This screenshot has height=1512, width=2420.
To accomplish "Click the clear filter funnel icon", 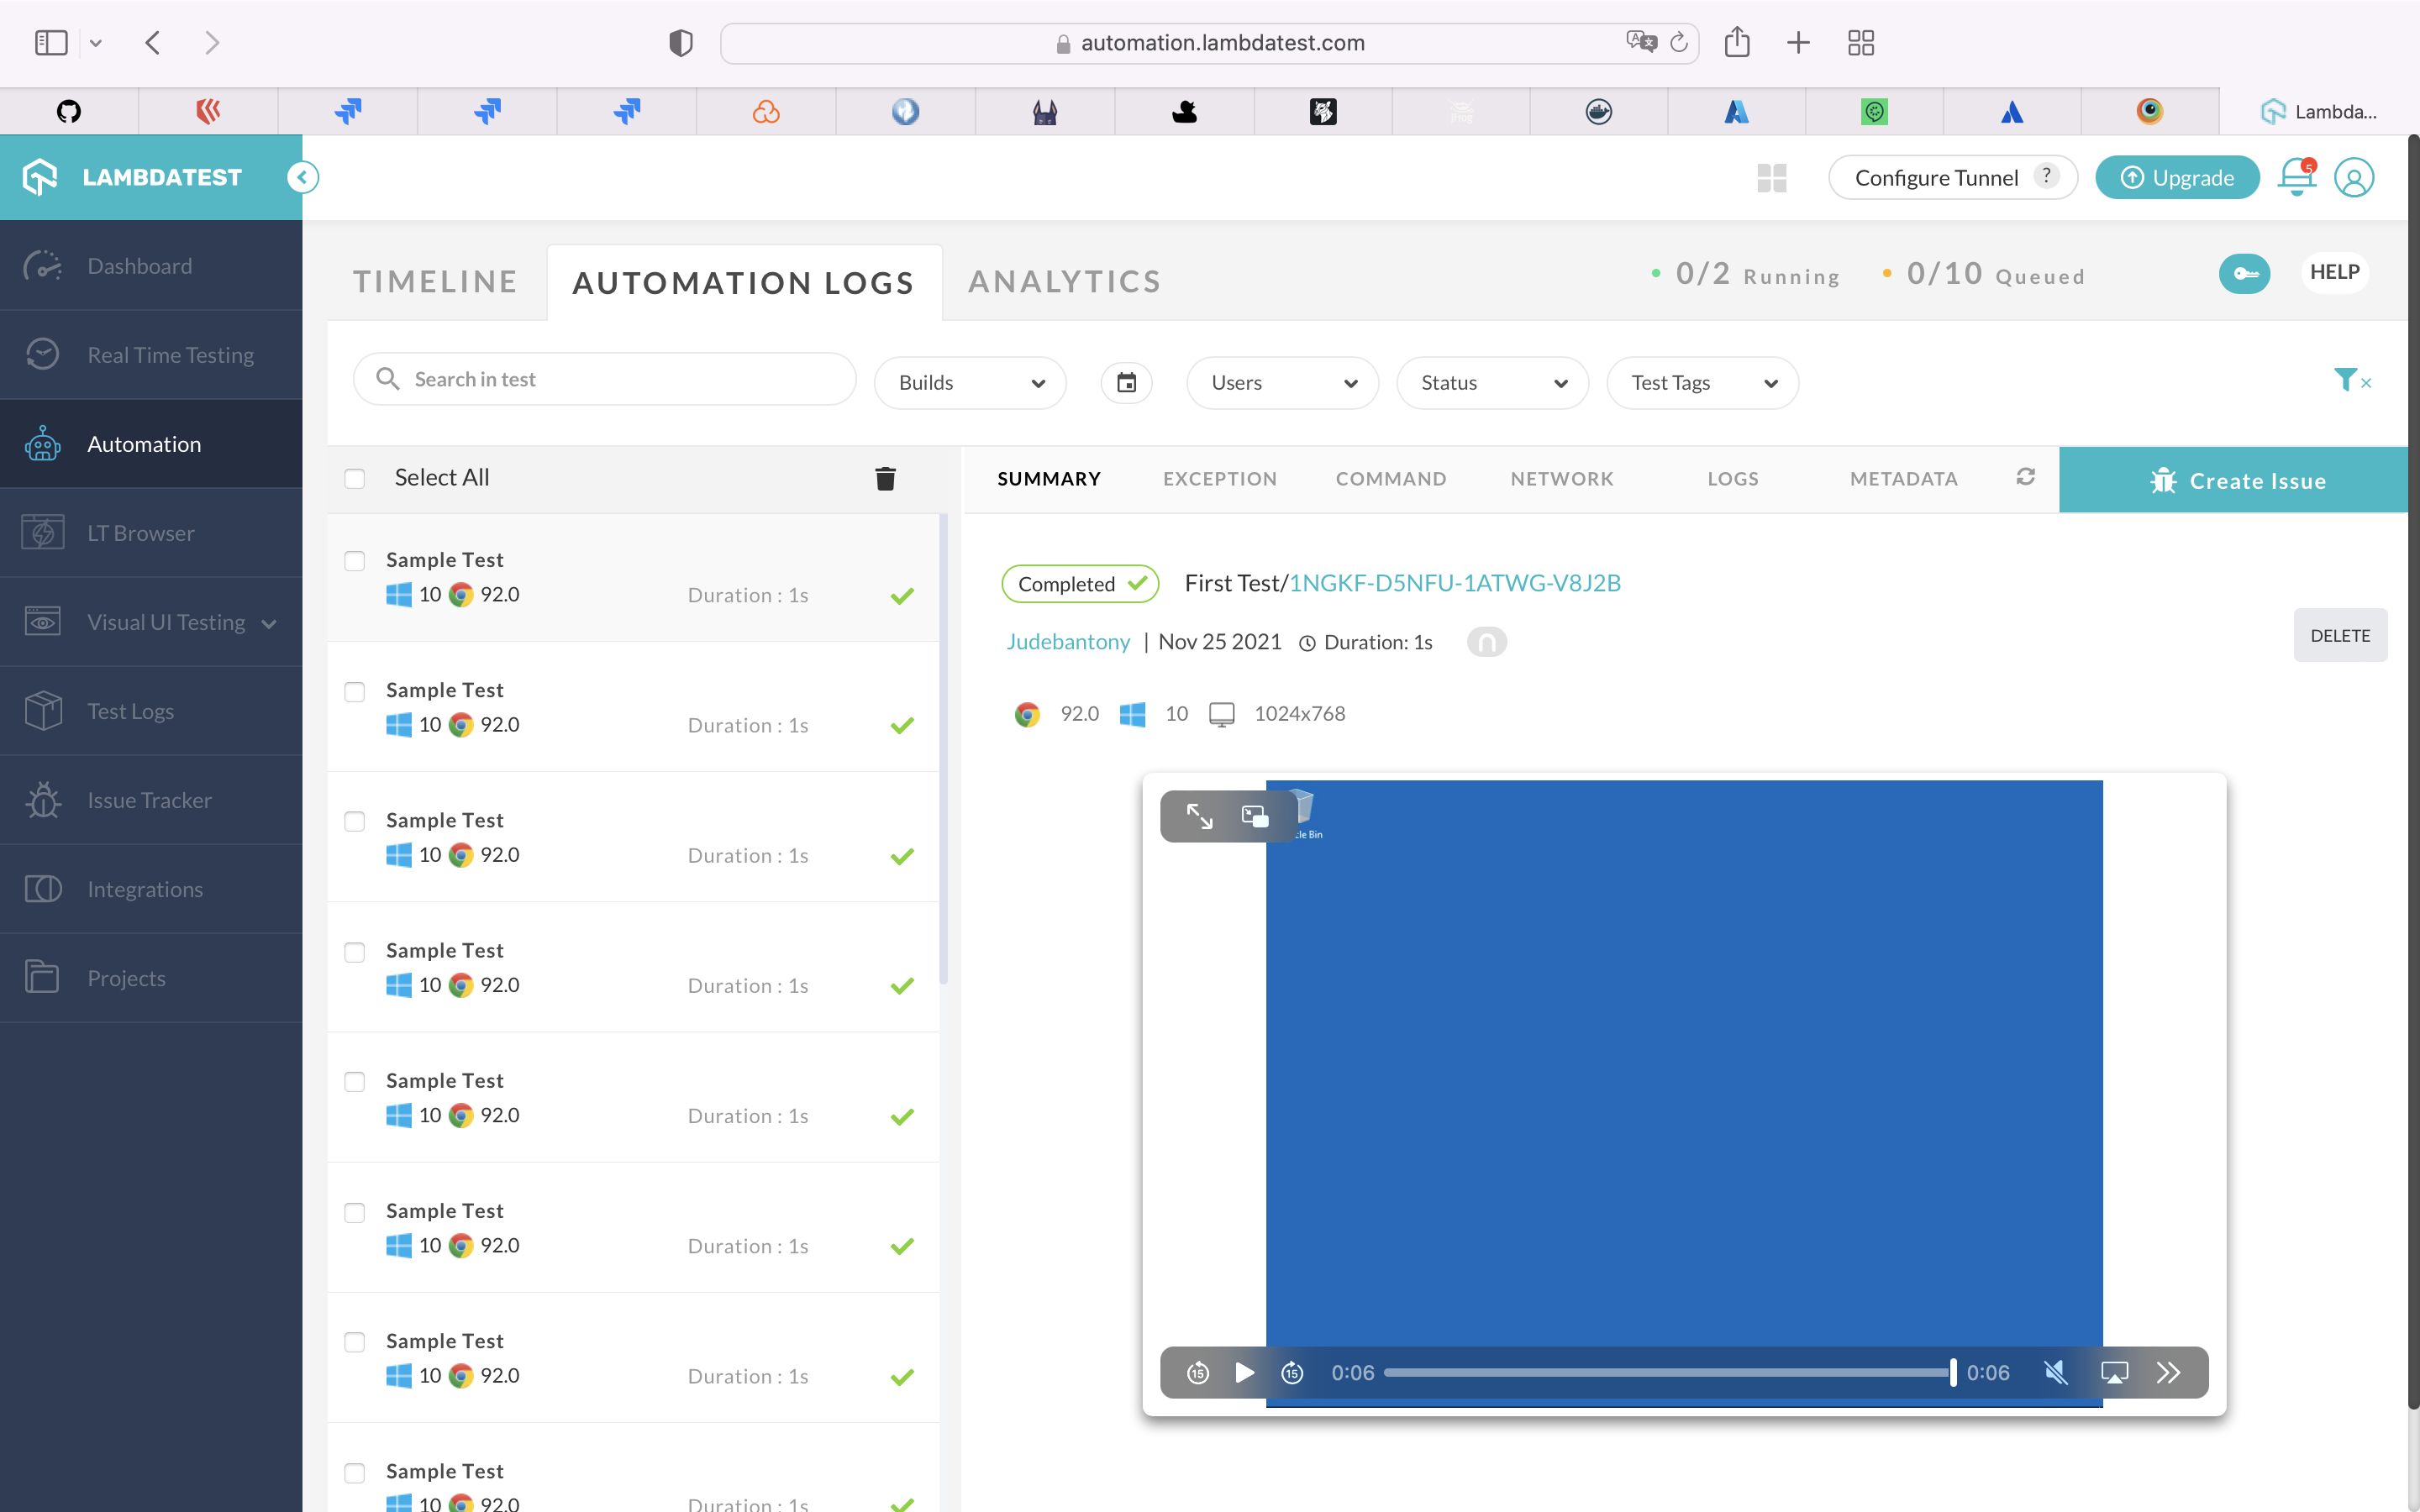I will click(2349, 380).
